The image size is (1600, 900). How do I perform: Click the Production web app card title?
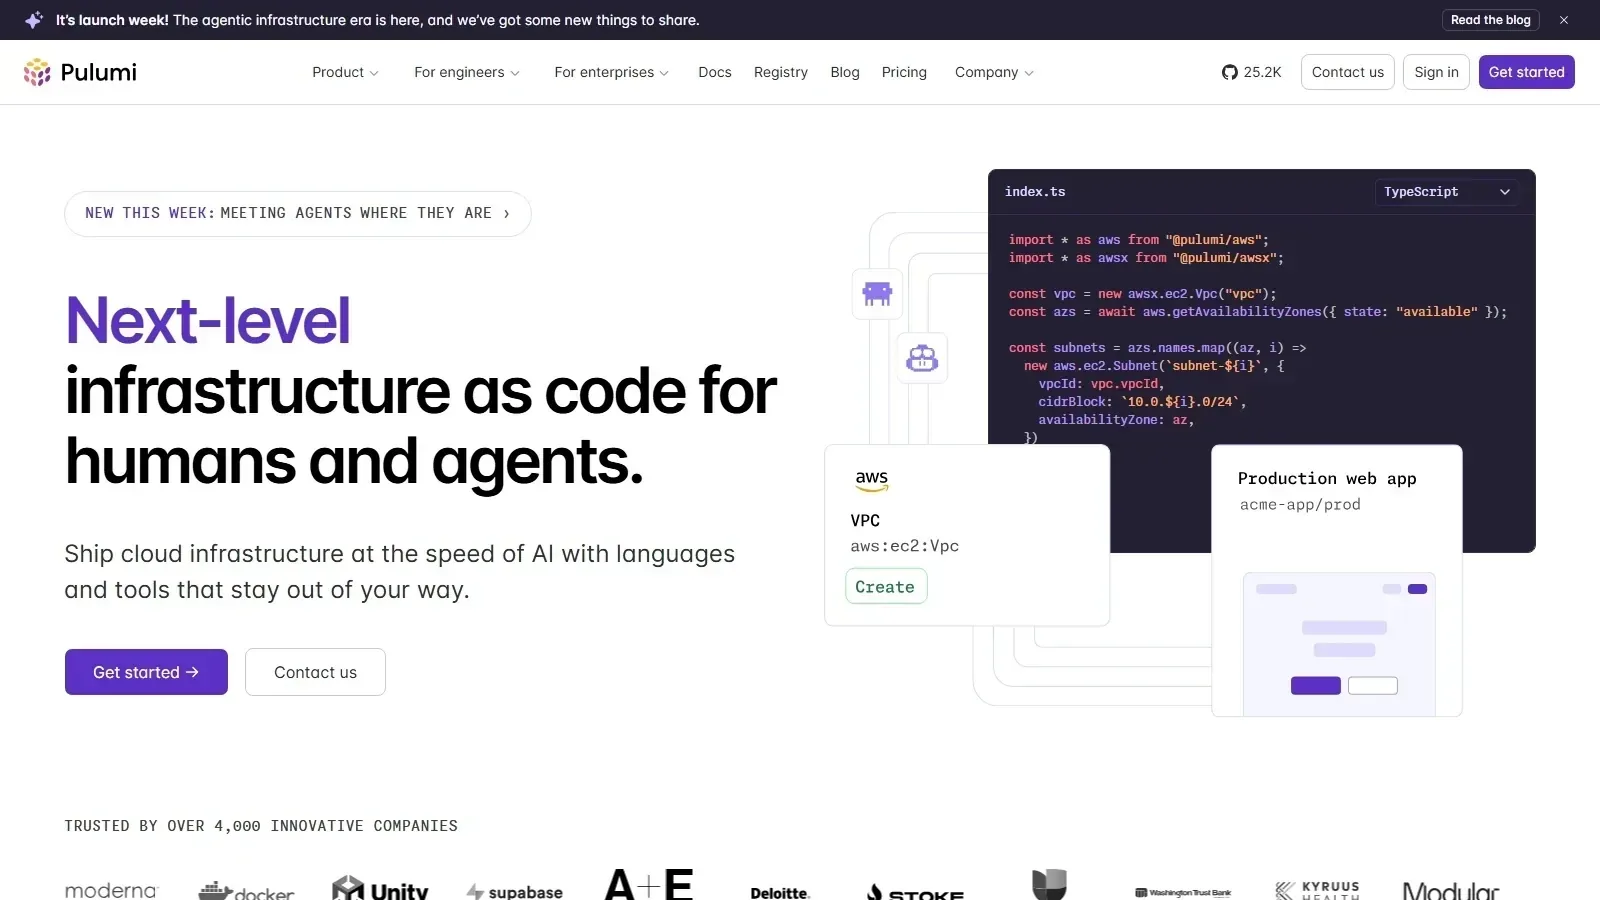1327,479
